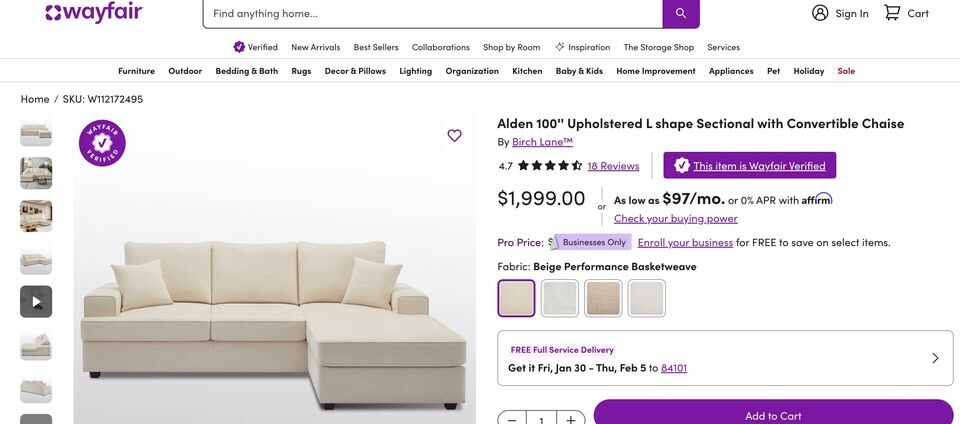Choose the second light gray fabric swatch

point(560,298)
